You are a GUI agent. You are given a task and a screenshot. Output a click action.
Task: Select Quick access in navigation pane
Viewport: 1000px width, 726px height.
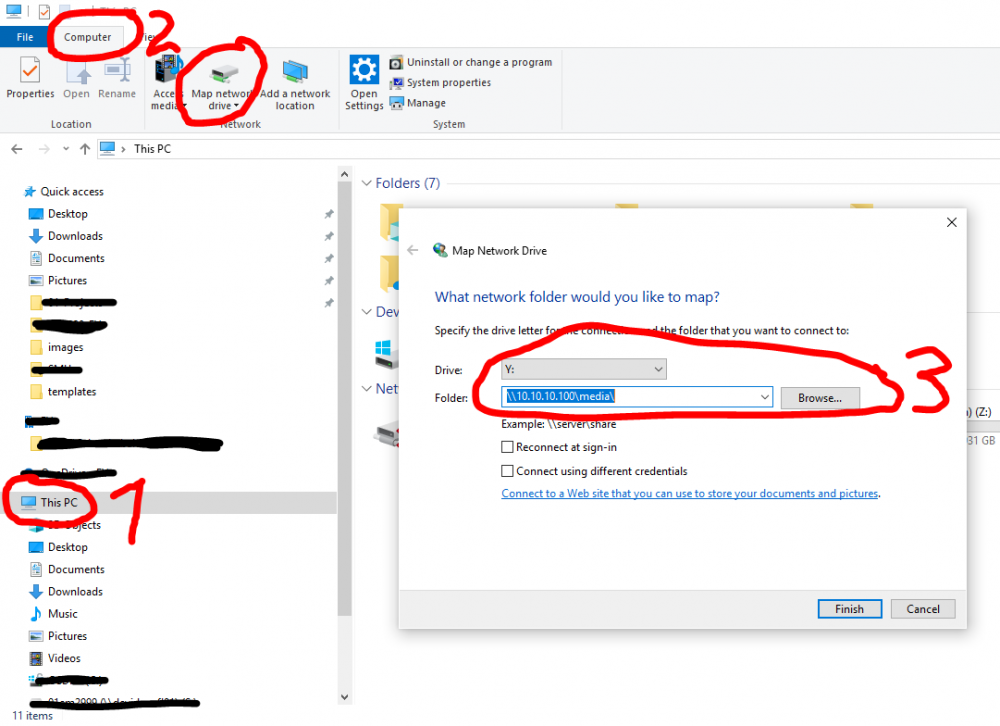(64, 191)
